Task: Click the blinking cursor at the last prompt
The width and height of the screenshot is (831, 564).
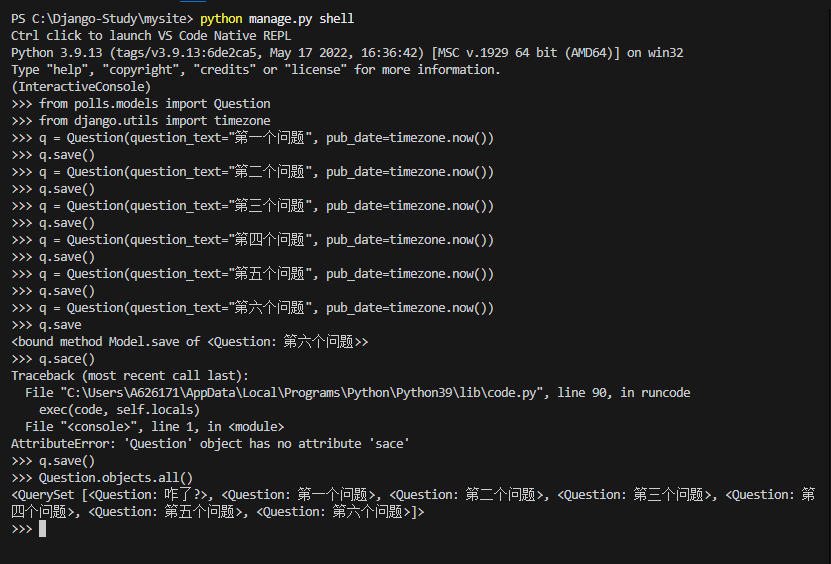Action: tap(42, 529)
